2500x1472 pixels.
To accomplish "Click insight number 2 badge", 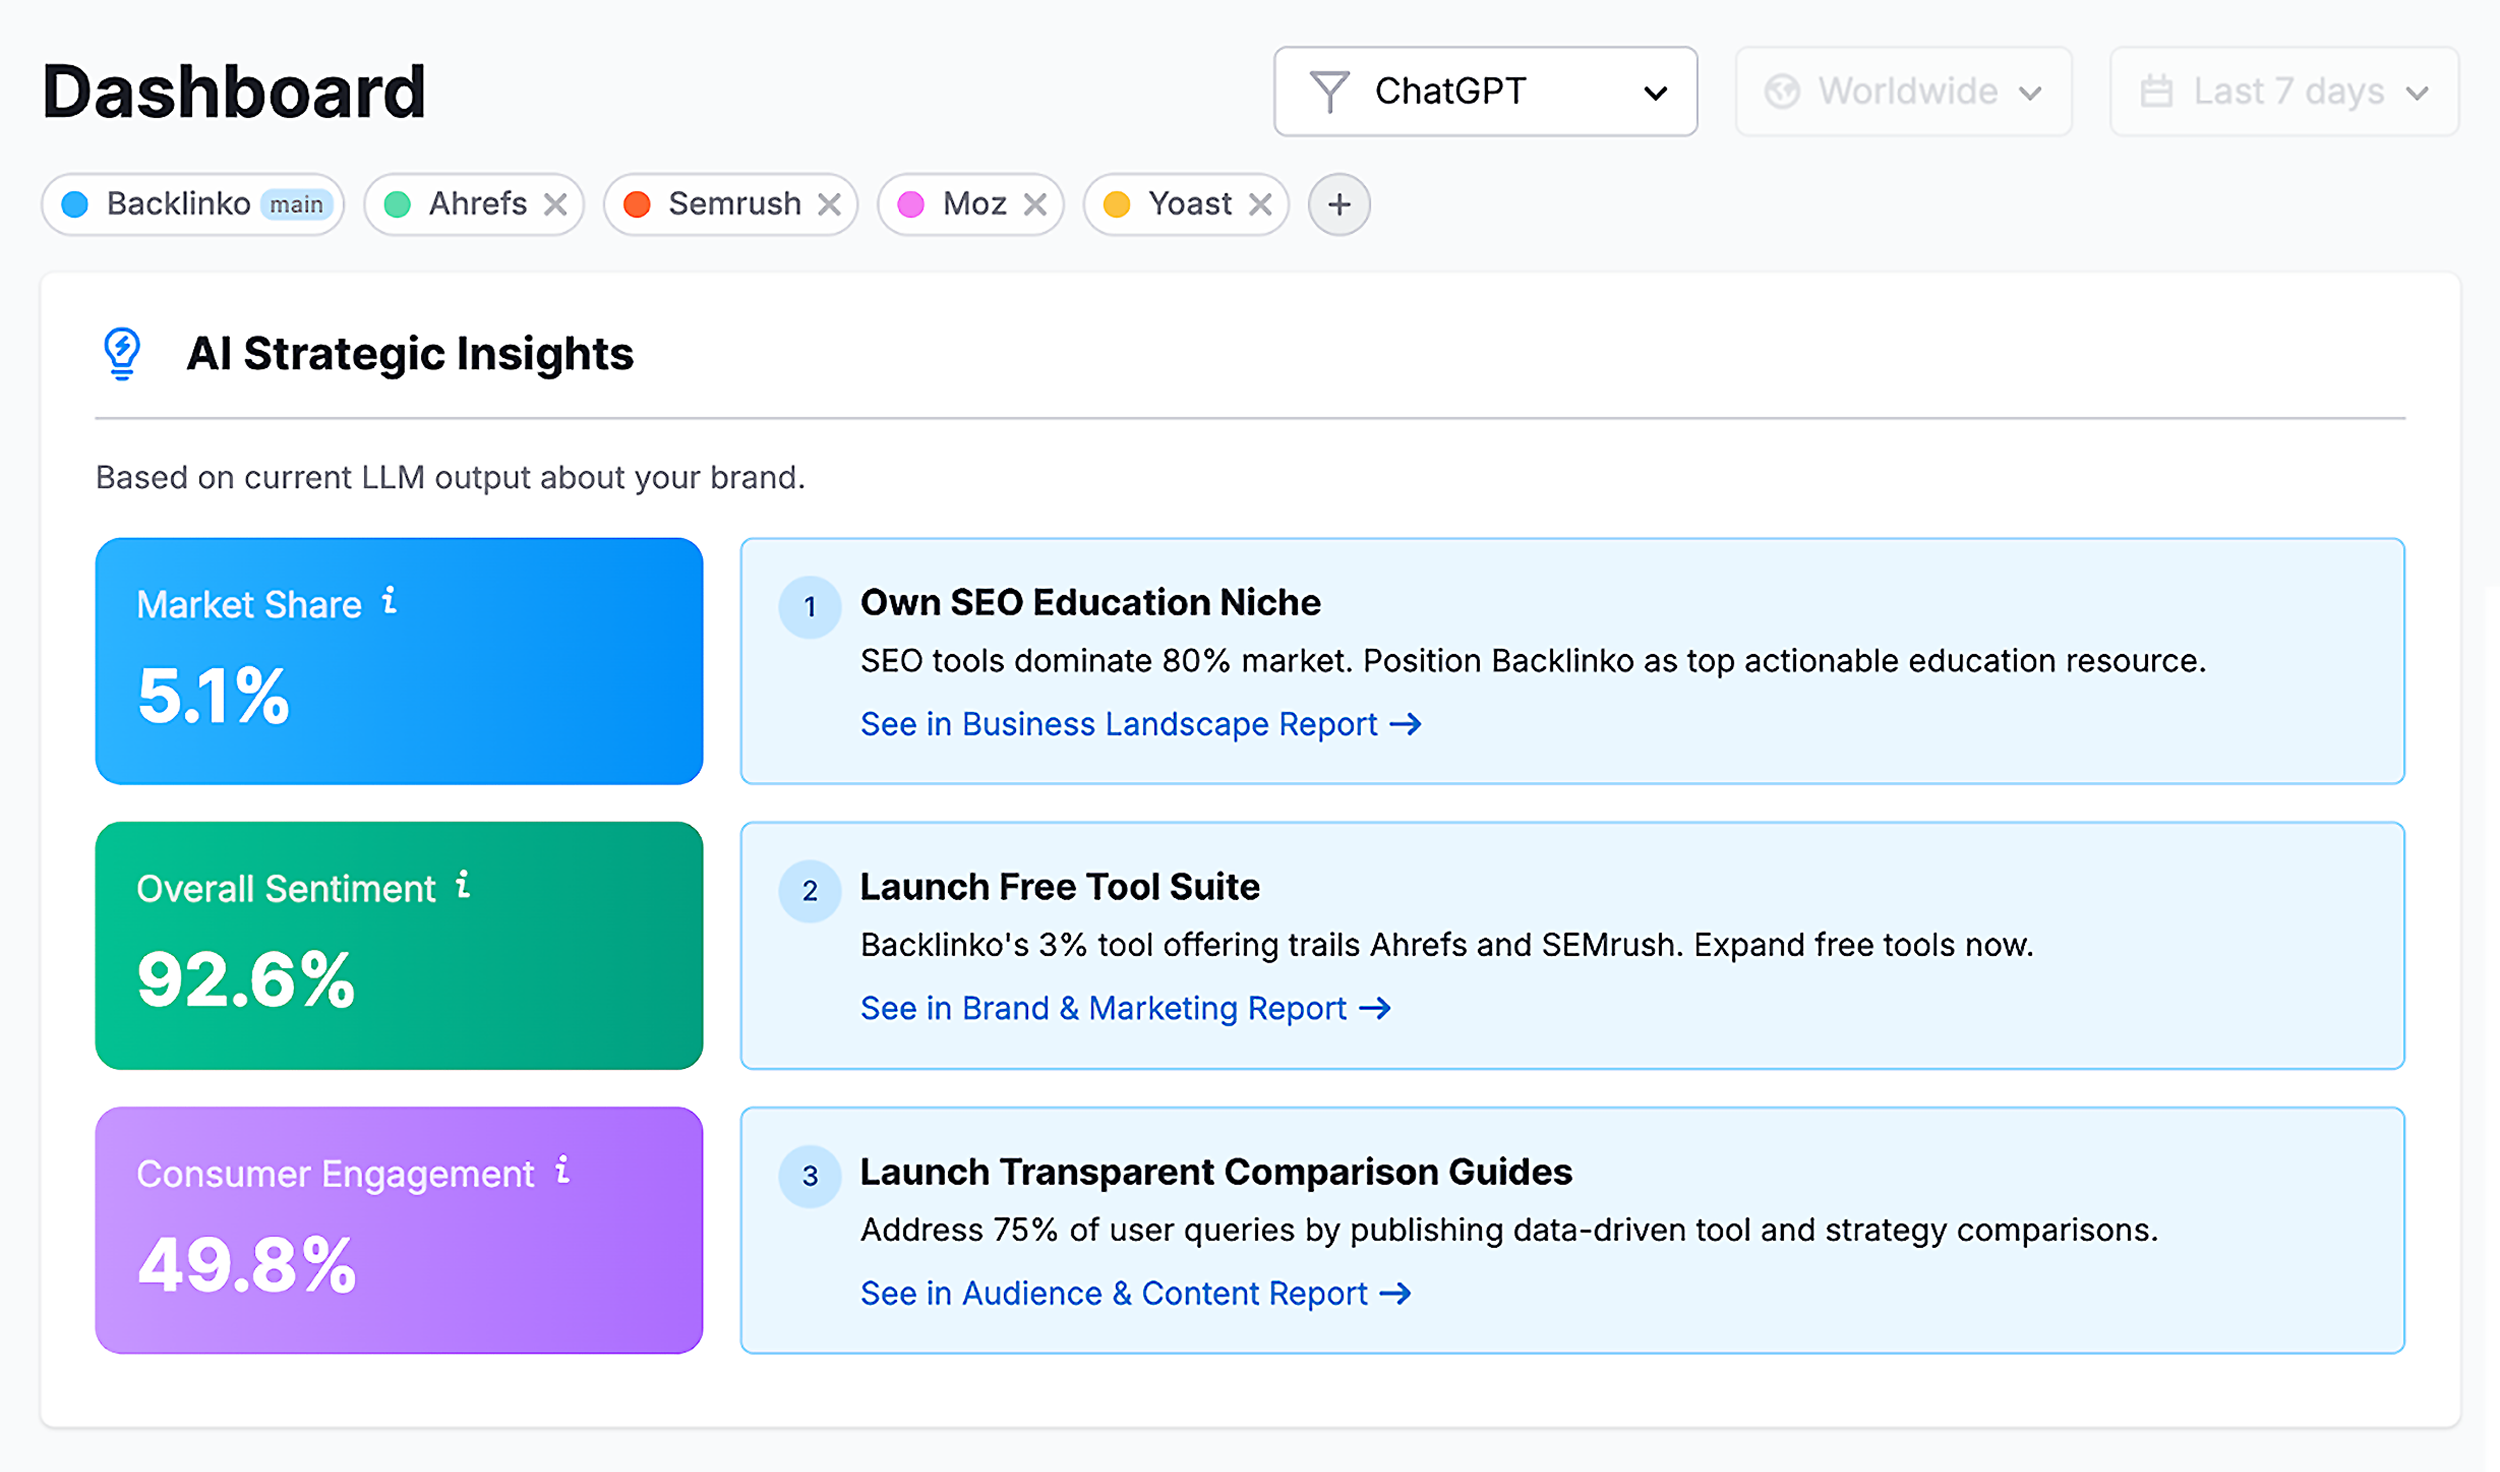I will 810,891.
